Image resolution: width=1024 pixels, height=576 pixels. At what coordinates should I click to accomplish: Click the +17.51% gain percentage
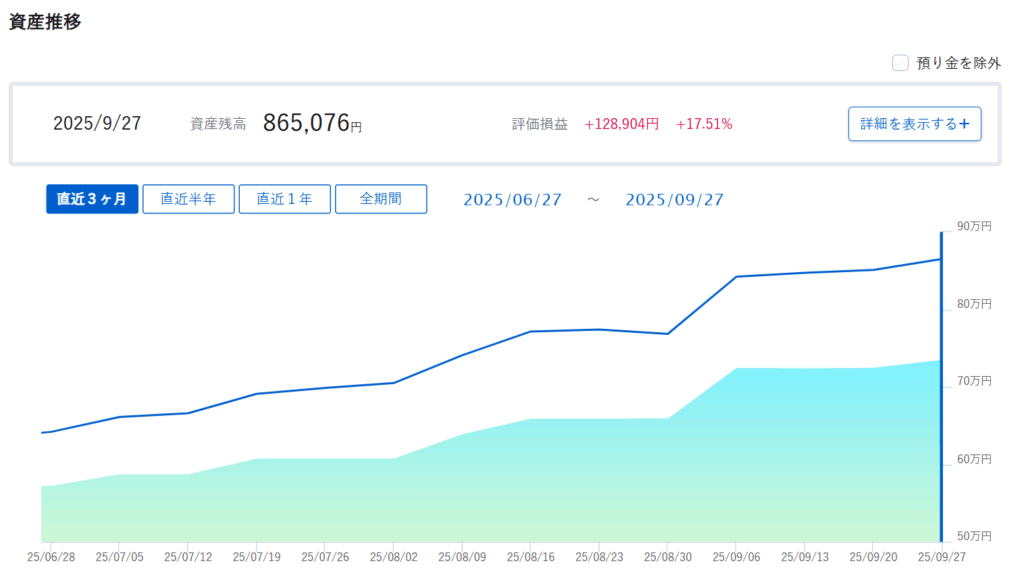point(704,125)
